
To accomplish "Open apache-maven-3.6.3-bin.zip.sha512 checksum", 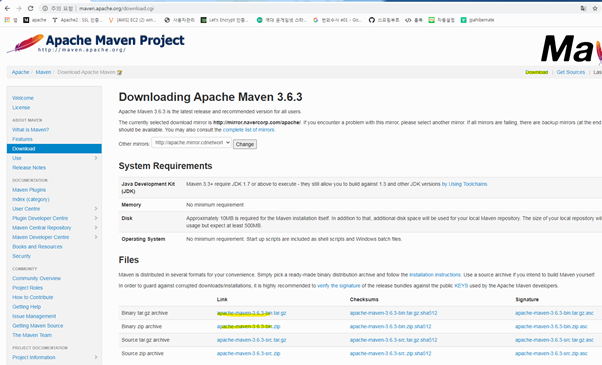I will point(390,327).
